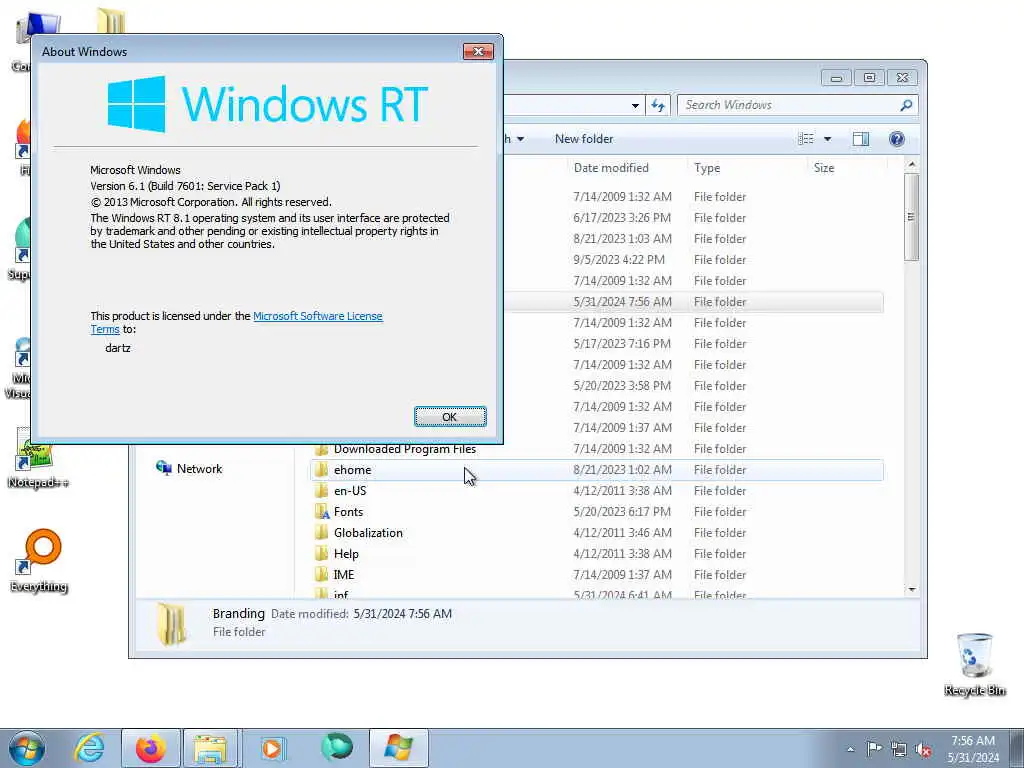Image resolution: width=1024 pixels, height=768 pixels.
Task: Select the ehome folder
Action: pyautogui.click(x=597, y=470)
